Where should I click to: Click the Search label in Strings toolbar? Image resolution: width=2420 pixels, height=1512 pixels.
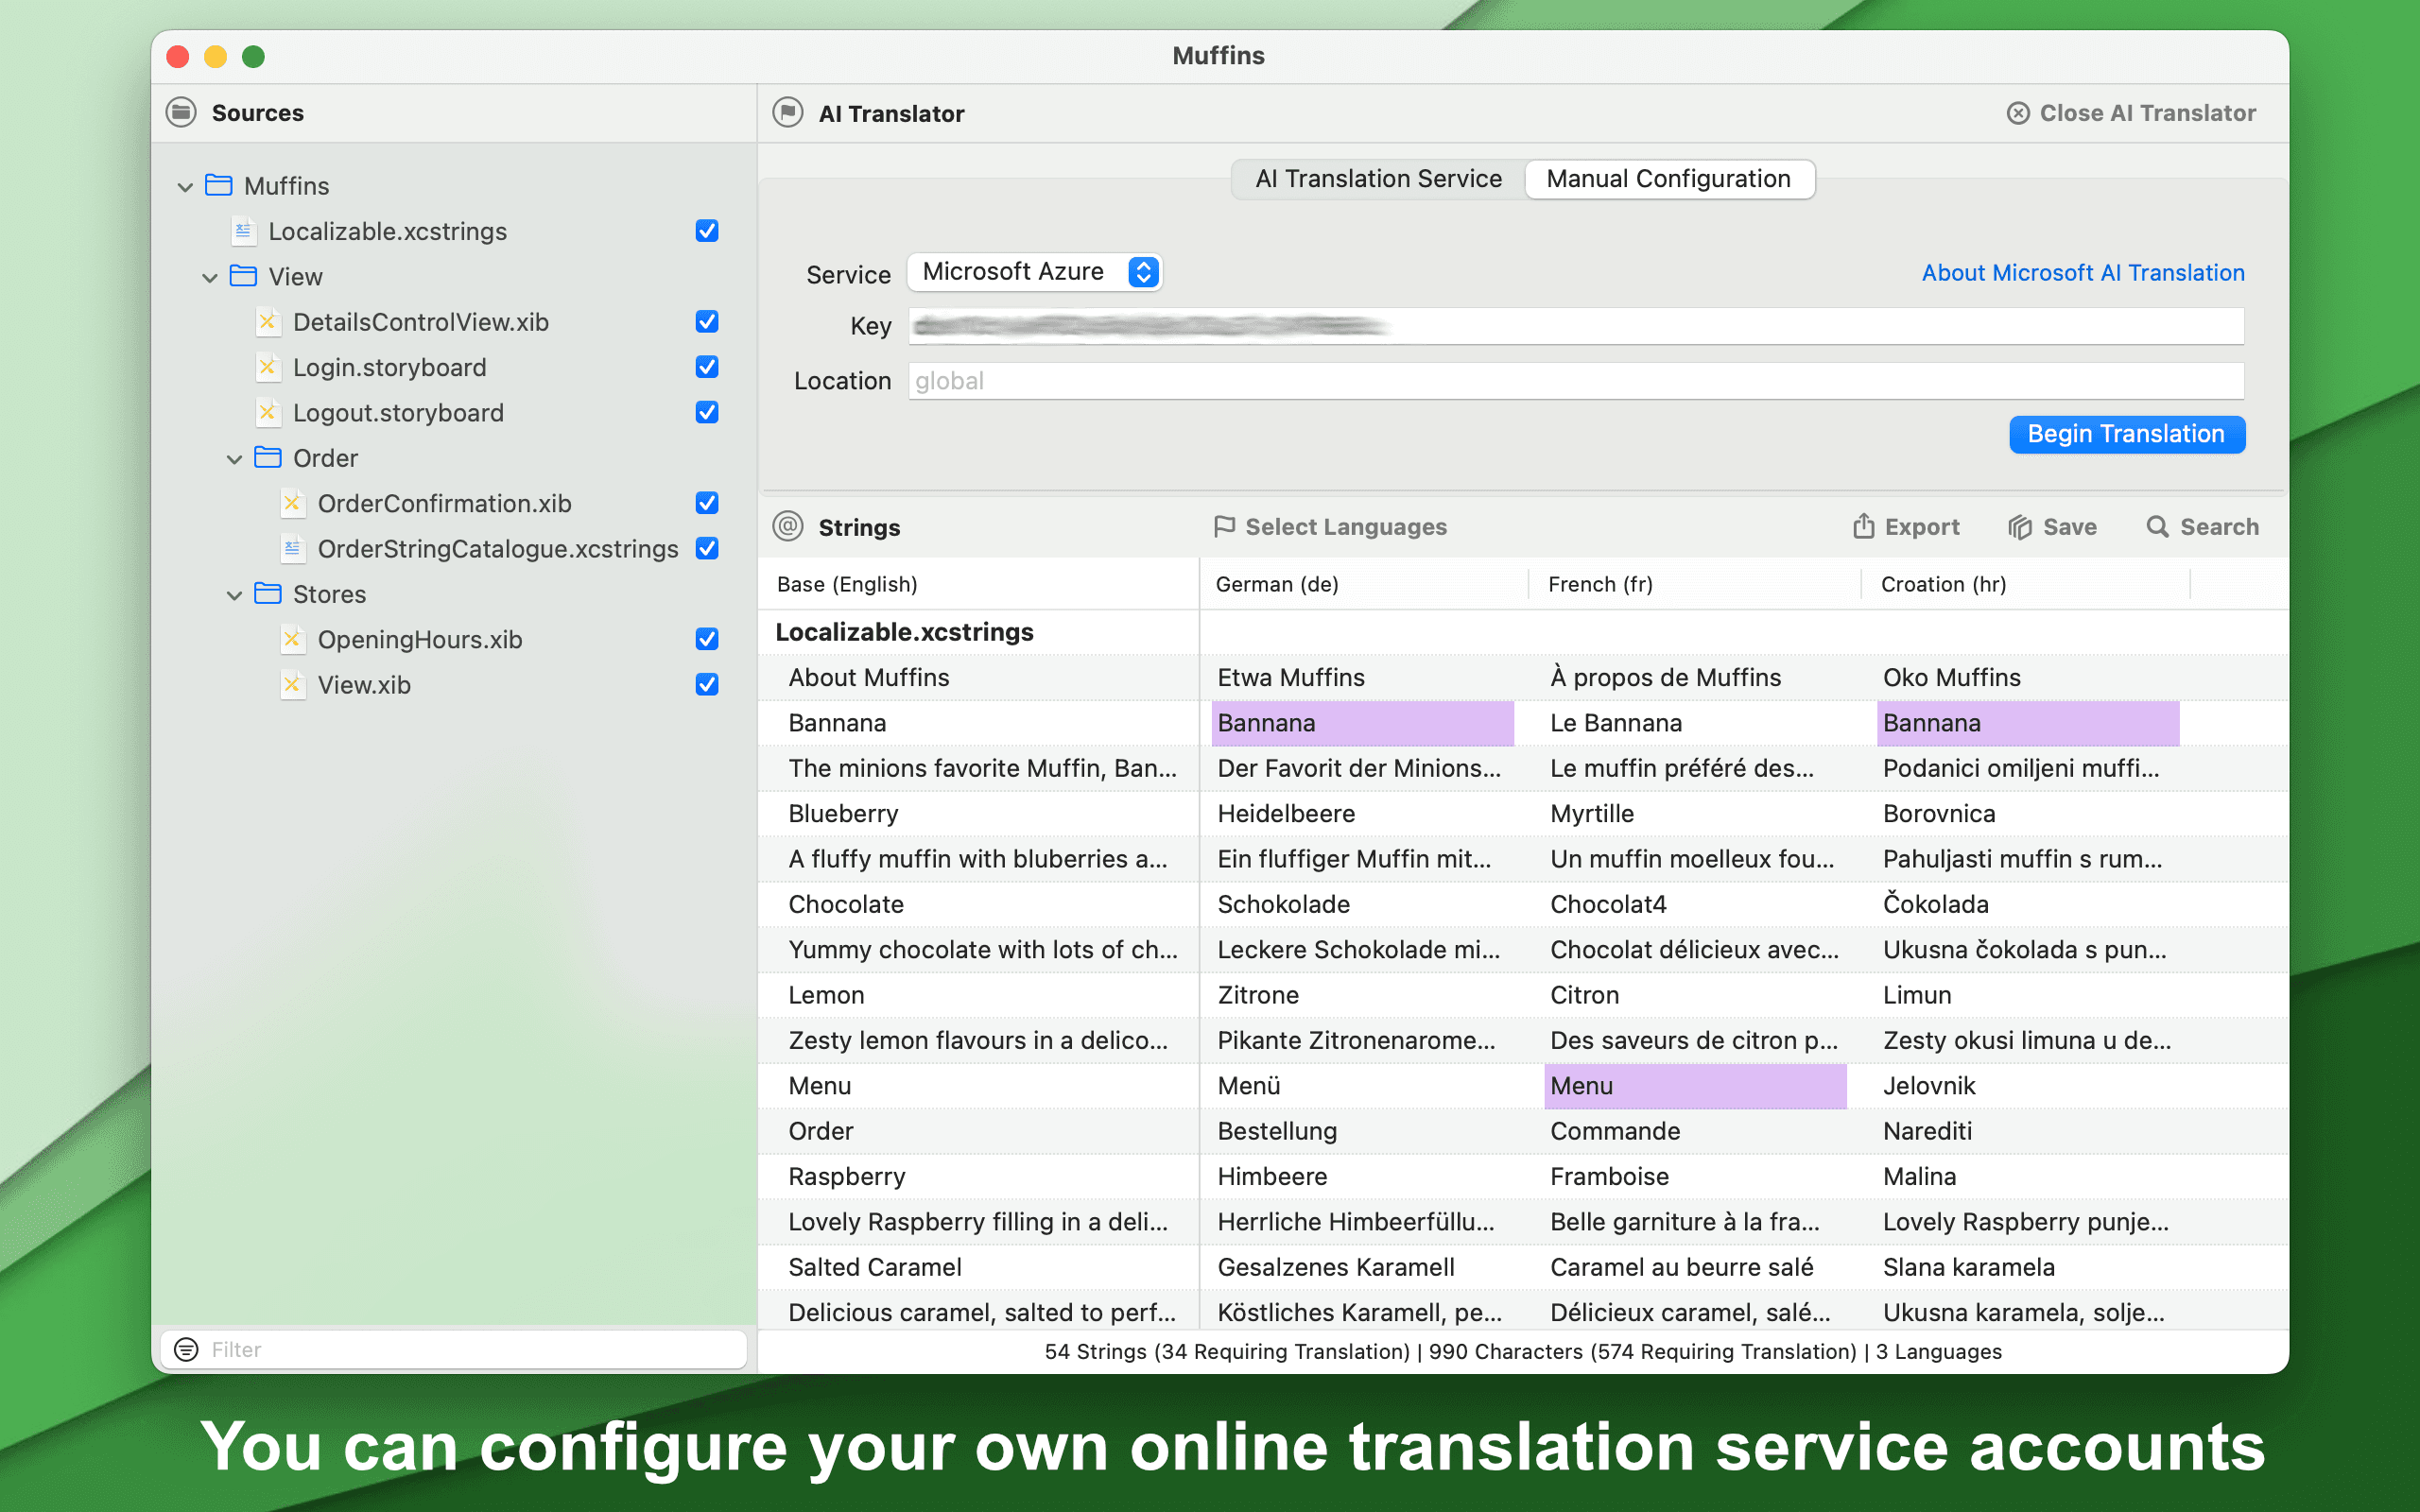pos(2219,526)
